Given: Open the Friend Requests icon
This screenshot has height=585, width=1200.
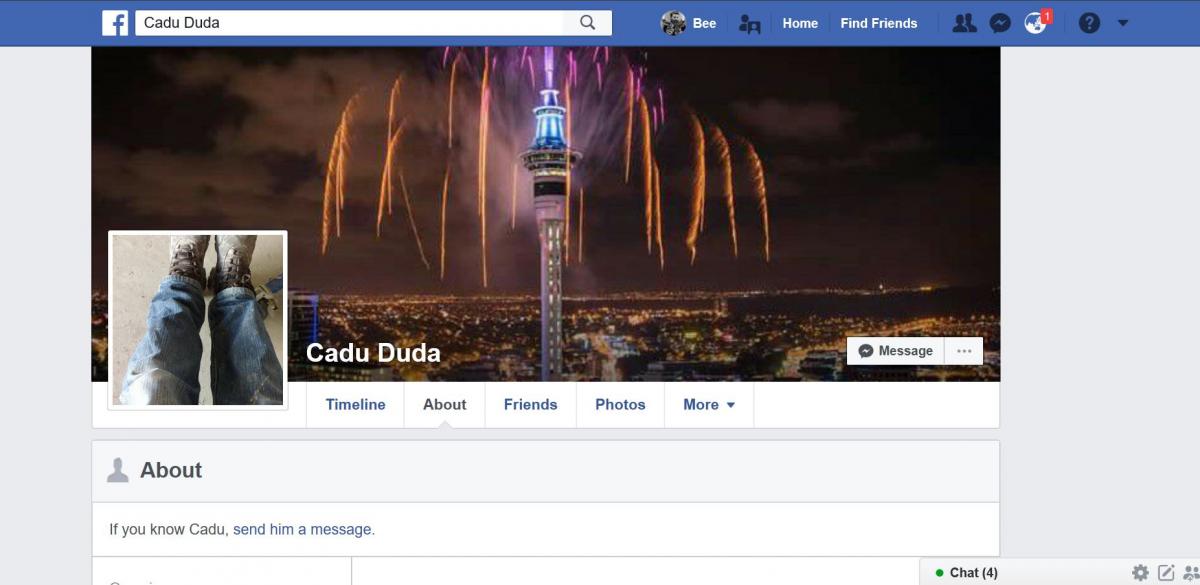Looking at the screenshot, I should (x=964, y=23).
